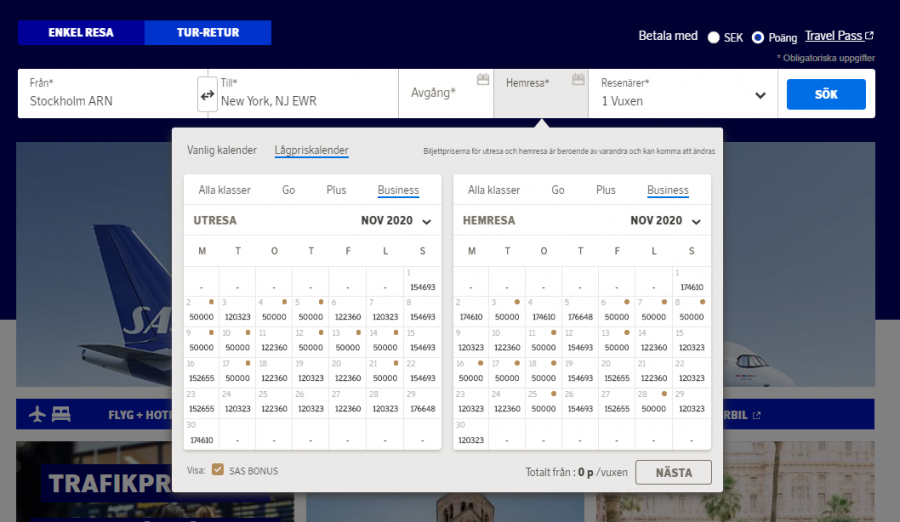Viewport: 900px width, 522px height.
Task: Open the Utresa NOV 2020 month dropdown
Action: tap(426, 222)
